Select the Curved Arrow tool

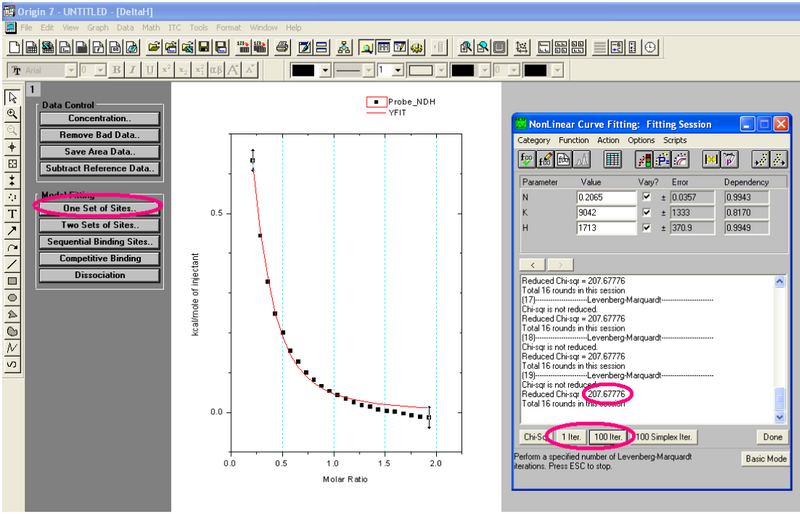12,248
